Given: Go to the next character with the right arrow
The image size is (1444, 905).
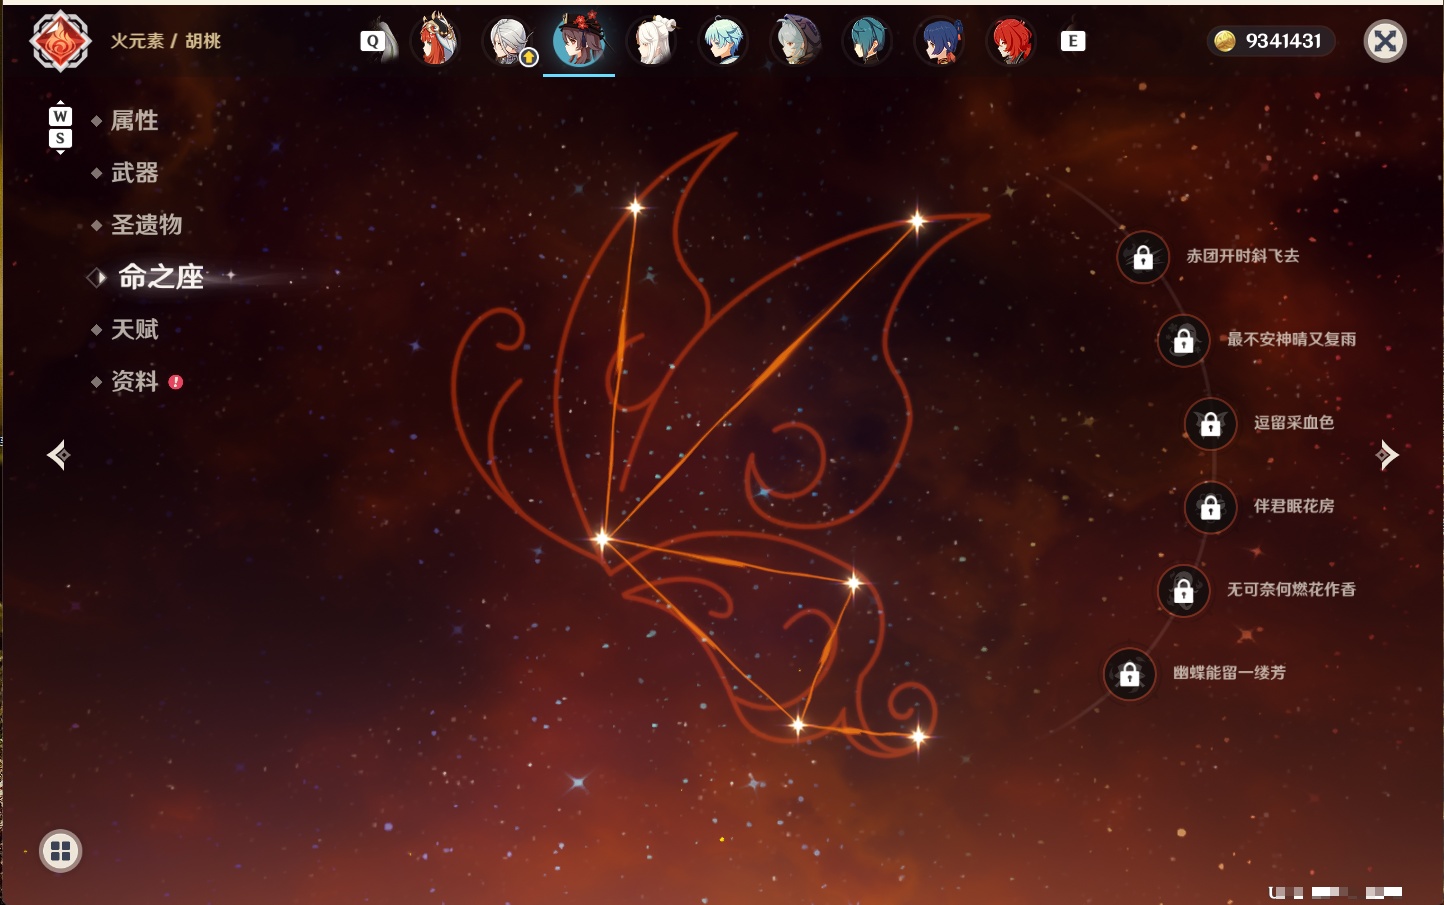Looking at the screenshot, I should (x=1387, y=455).
